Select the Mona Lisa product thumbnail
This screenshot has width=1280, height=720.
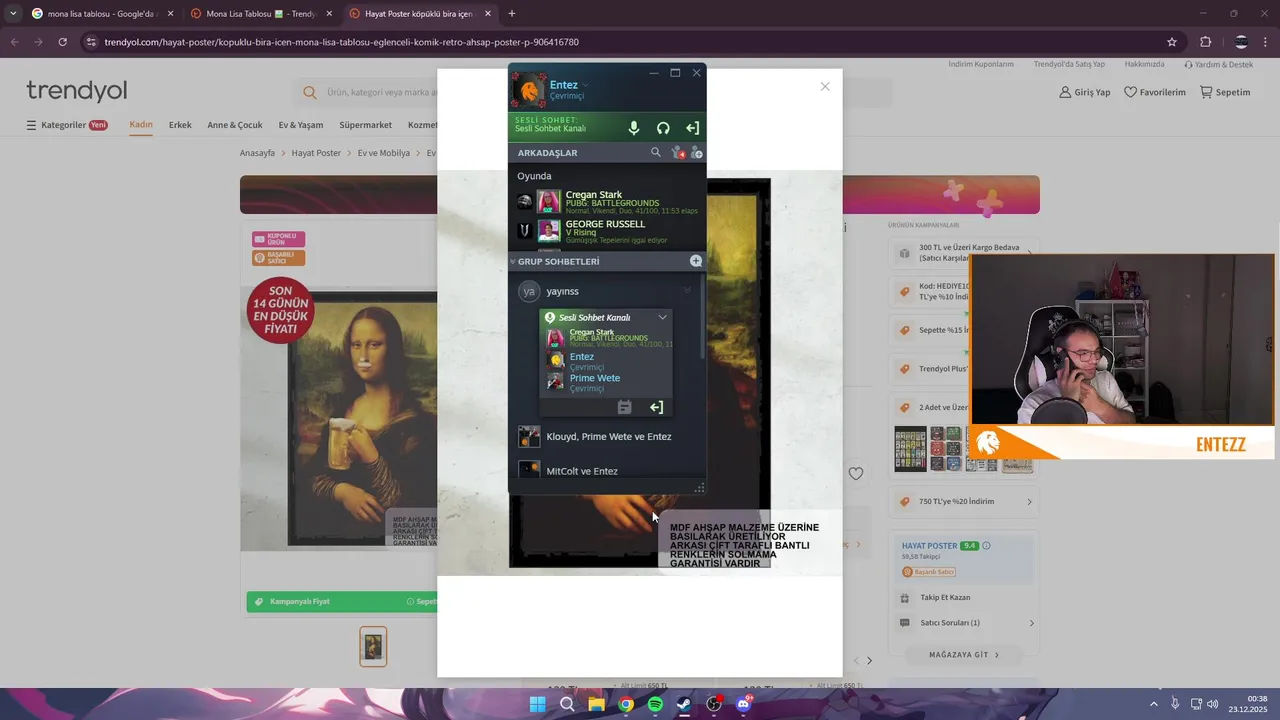[x=373, y=647]
